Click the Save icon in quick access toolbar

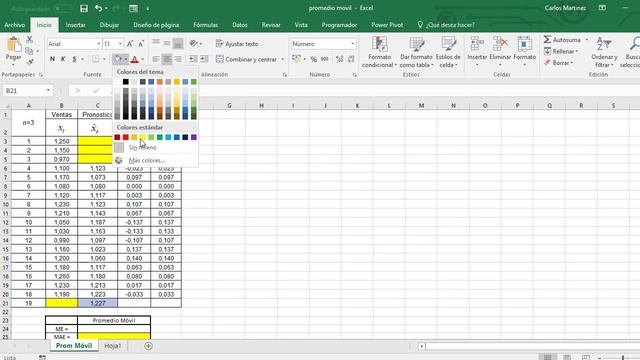coord(84,8)
